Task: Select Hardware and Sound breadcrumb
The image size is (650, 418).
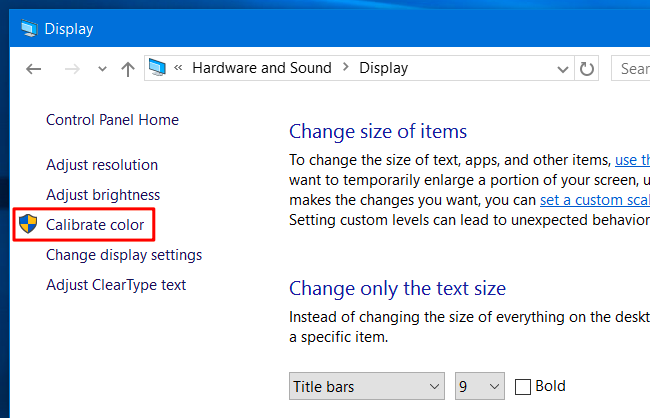Action: point(260,68)
